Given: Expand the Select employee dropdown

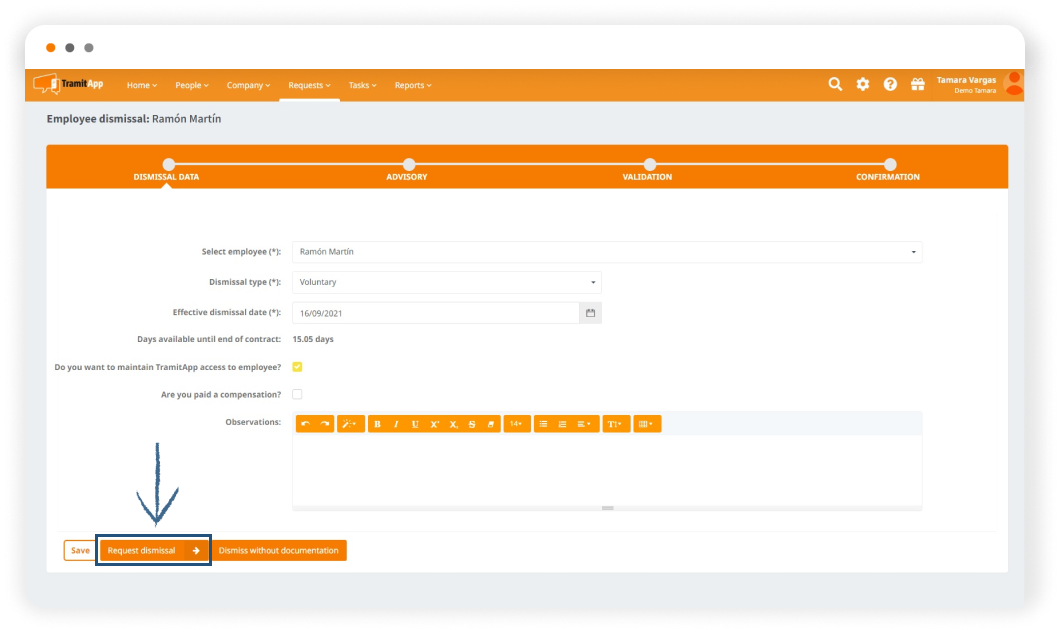Looking at the screenshot, I should [x=607, y=252].
